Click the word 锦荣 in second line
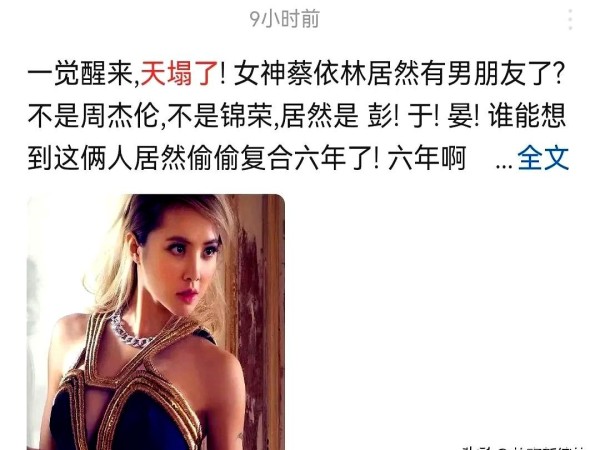Image resolution: width=600 pixels, height=450 pixels. (x=246, y=116)
